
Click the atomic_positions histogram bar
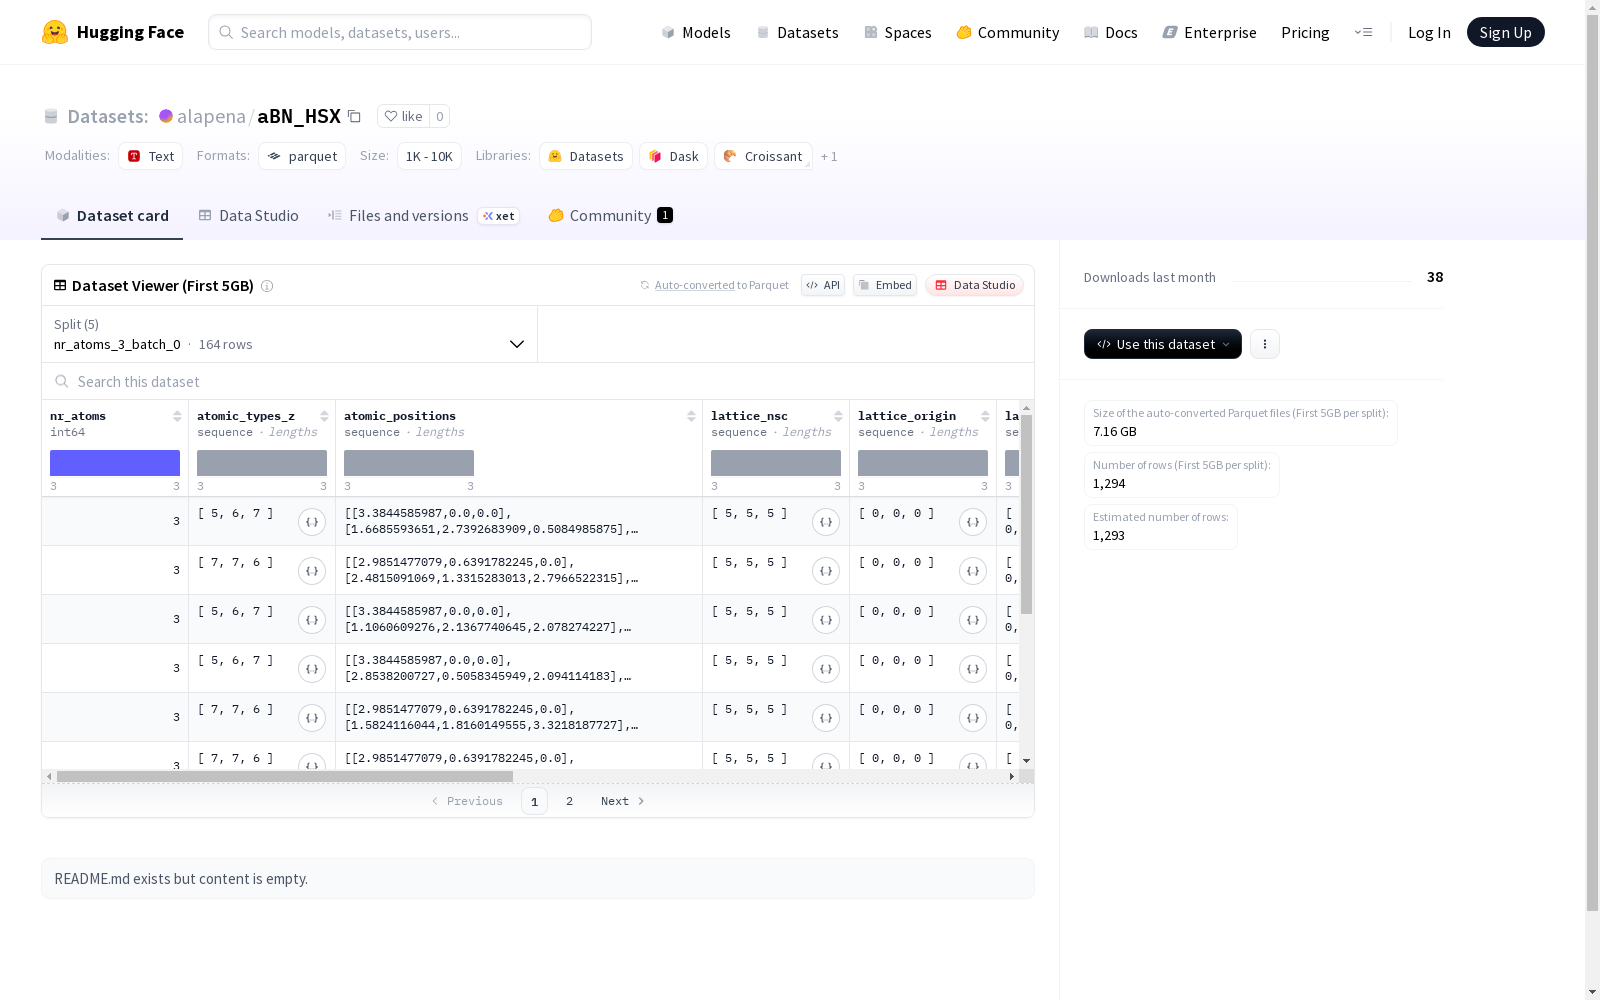[x=409, y=463]
